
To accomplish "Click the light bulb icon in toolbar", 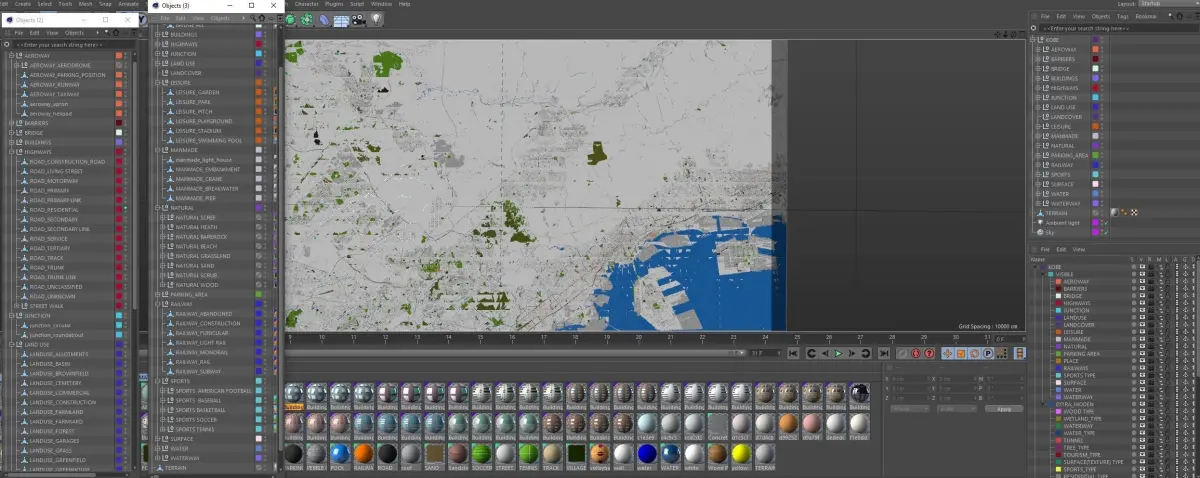I will click(376, 19).
